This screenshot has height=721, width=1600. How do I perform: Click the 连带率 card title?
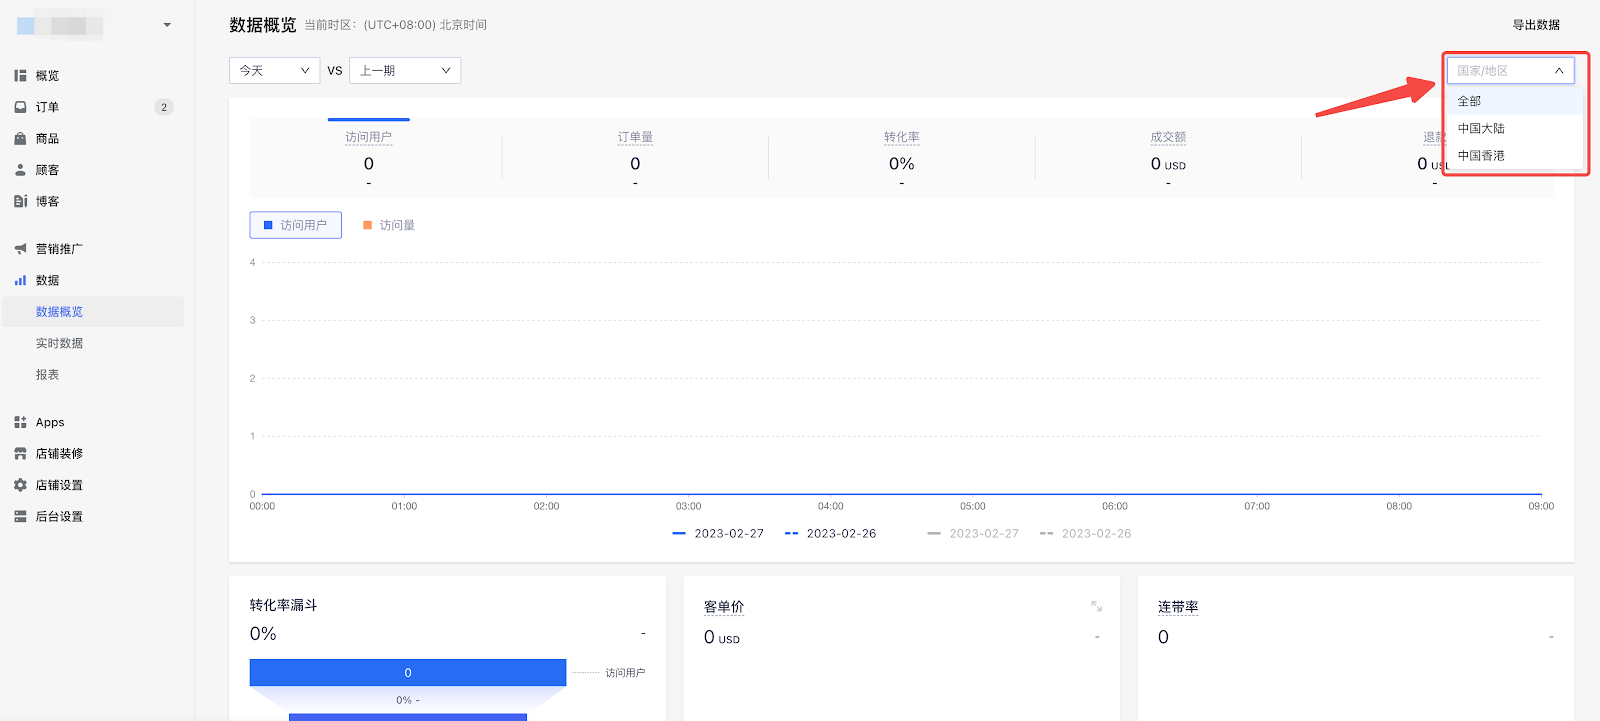tap(1178, 607)
